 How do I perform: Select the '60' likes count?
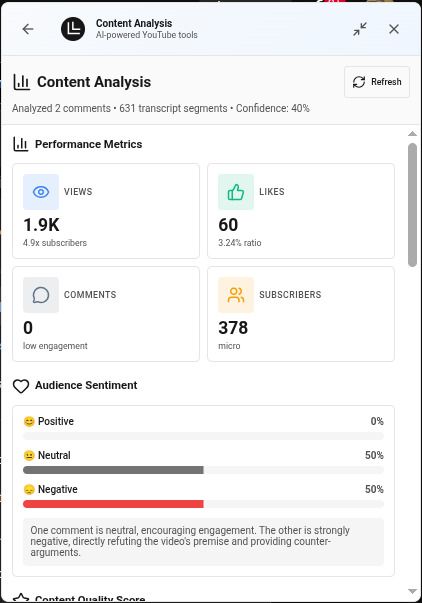[228, 225]
